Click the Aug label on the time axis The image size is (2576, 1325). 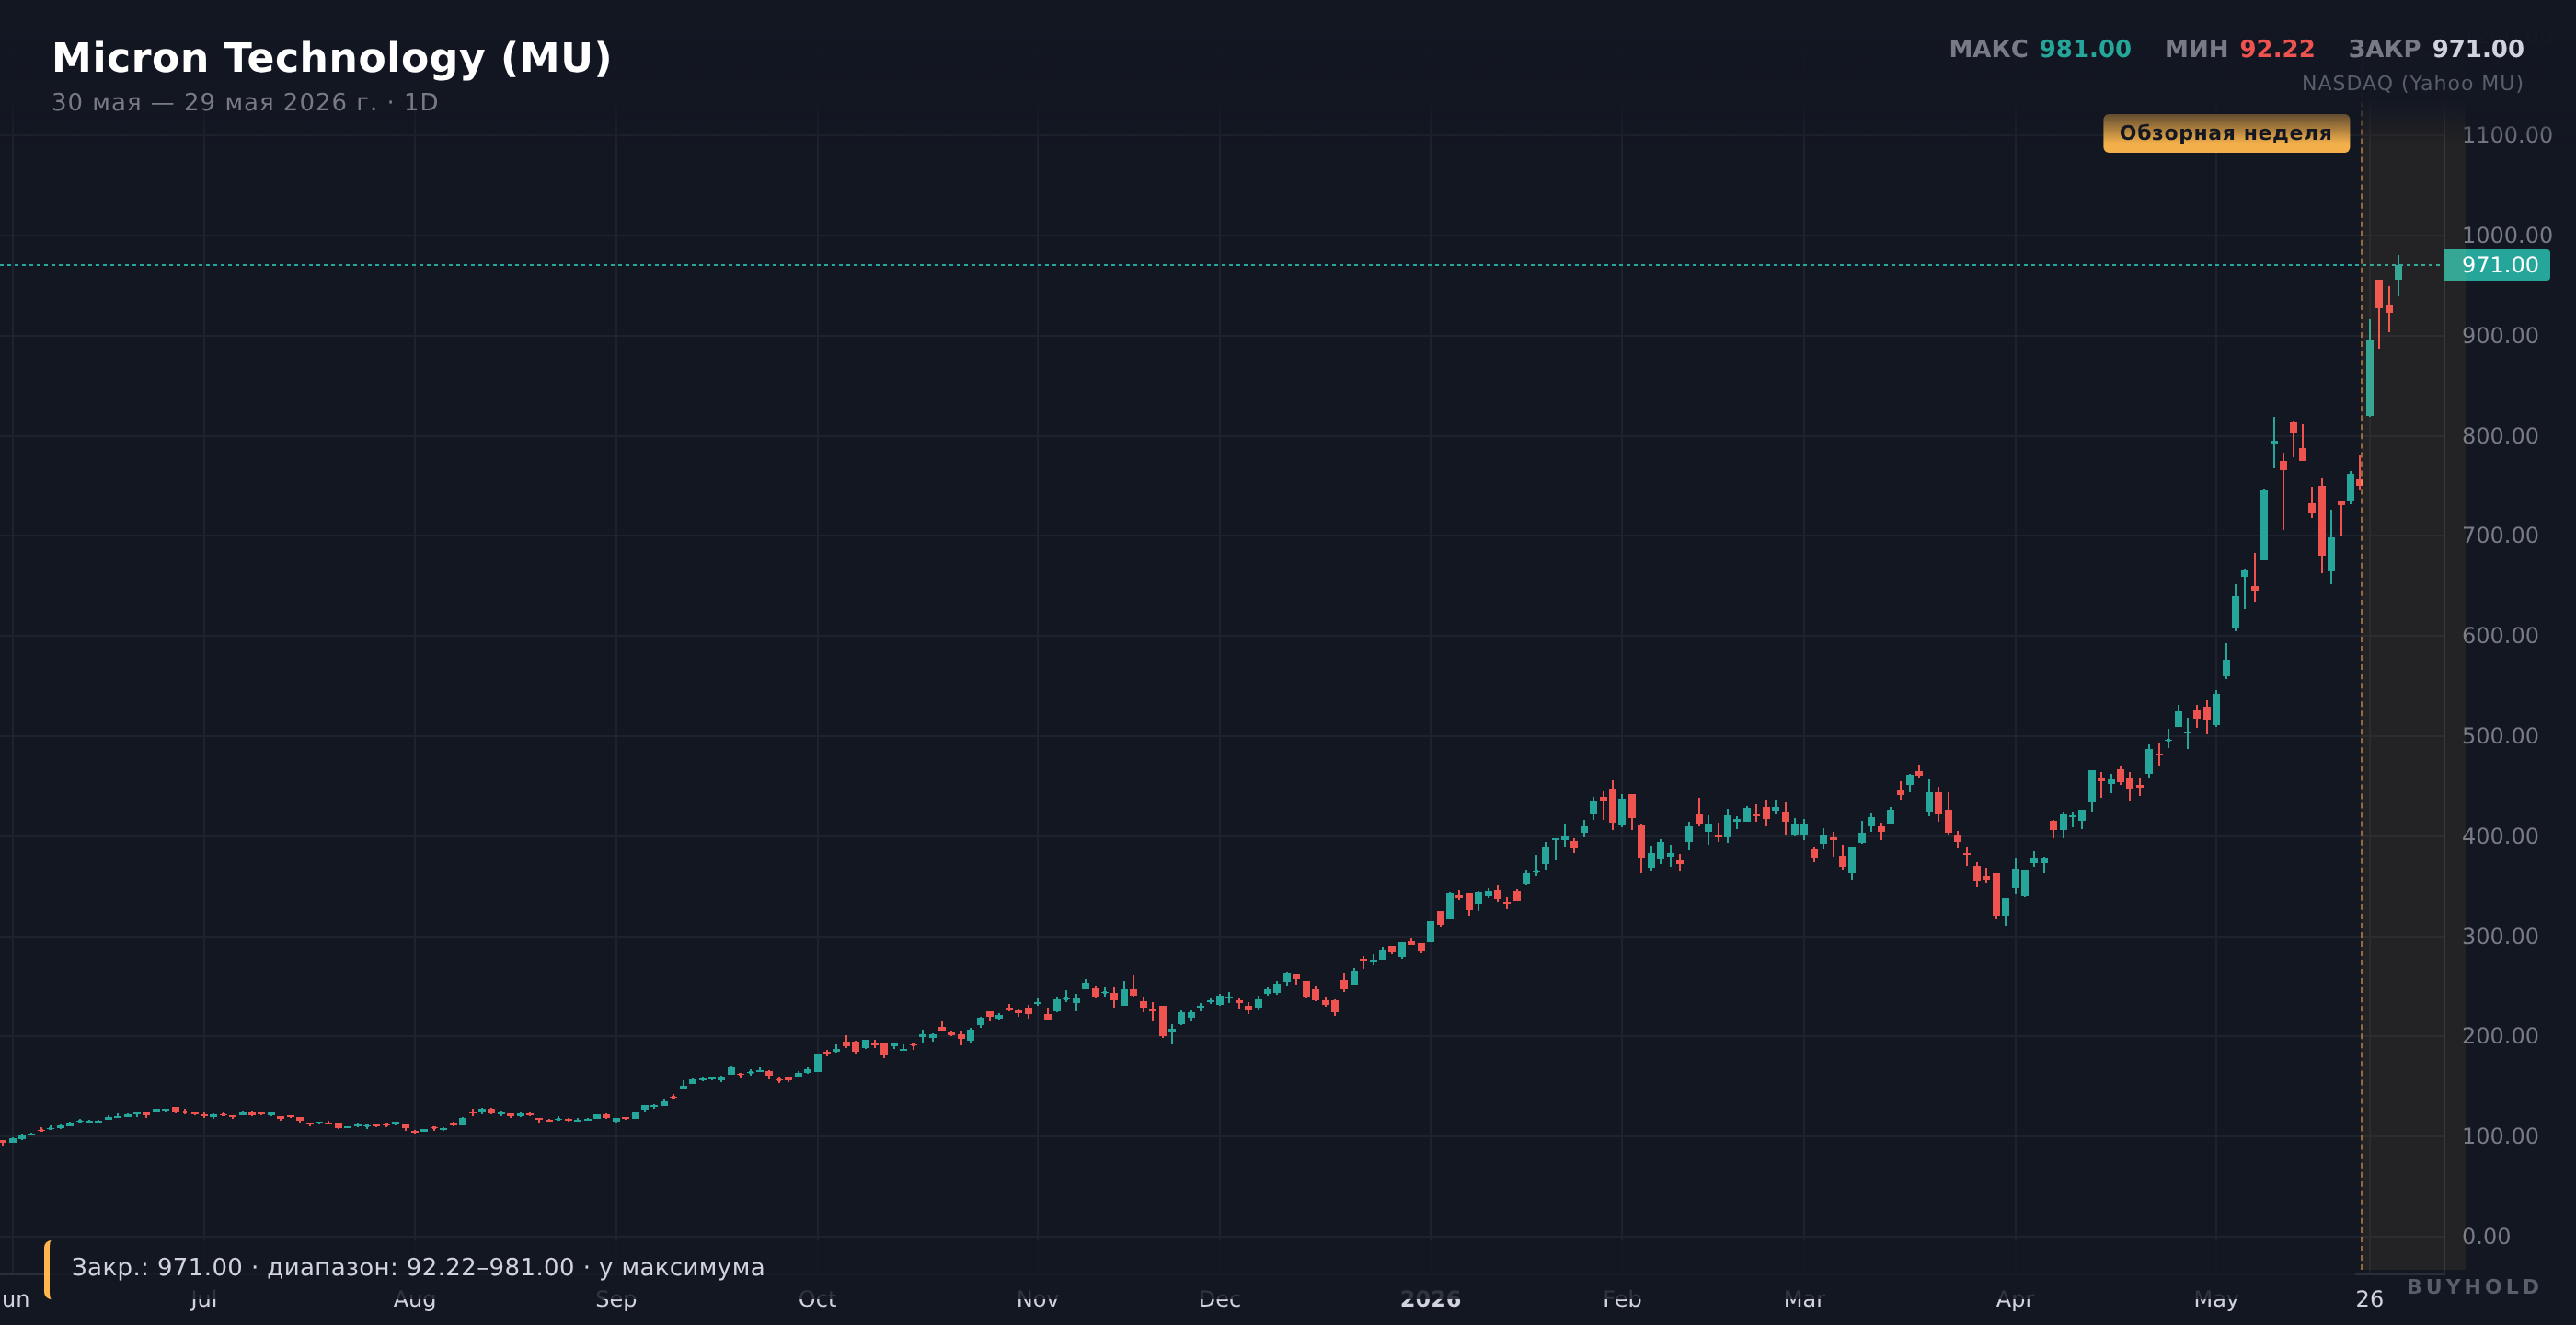pyautogui.click(x=415, y=1299)
